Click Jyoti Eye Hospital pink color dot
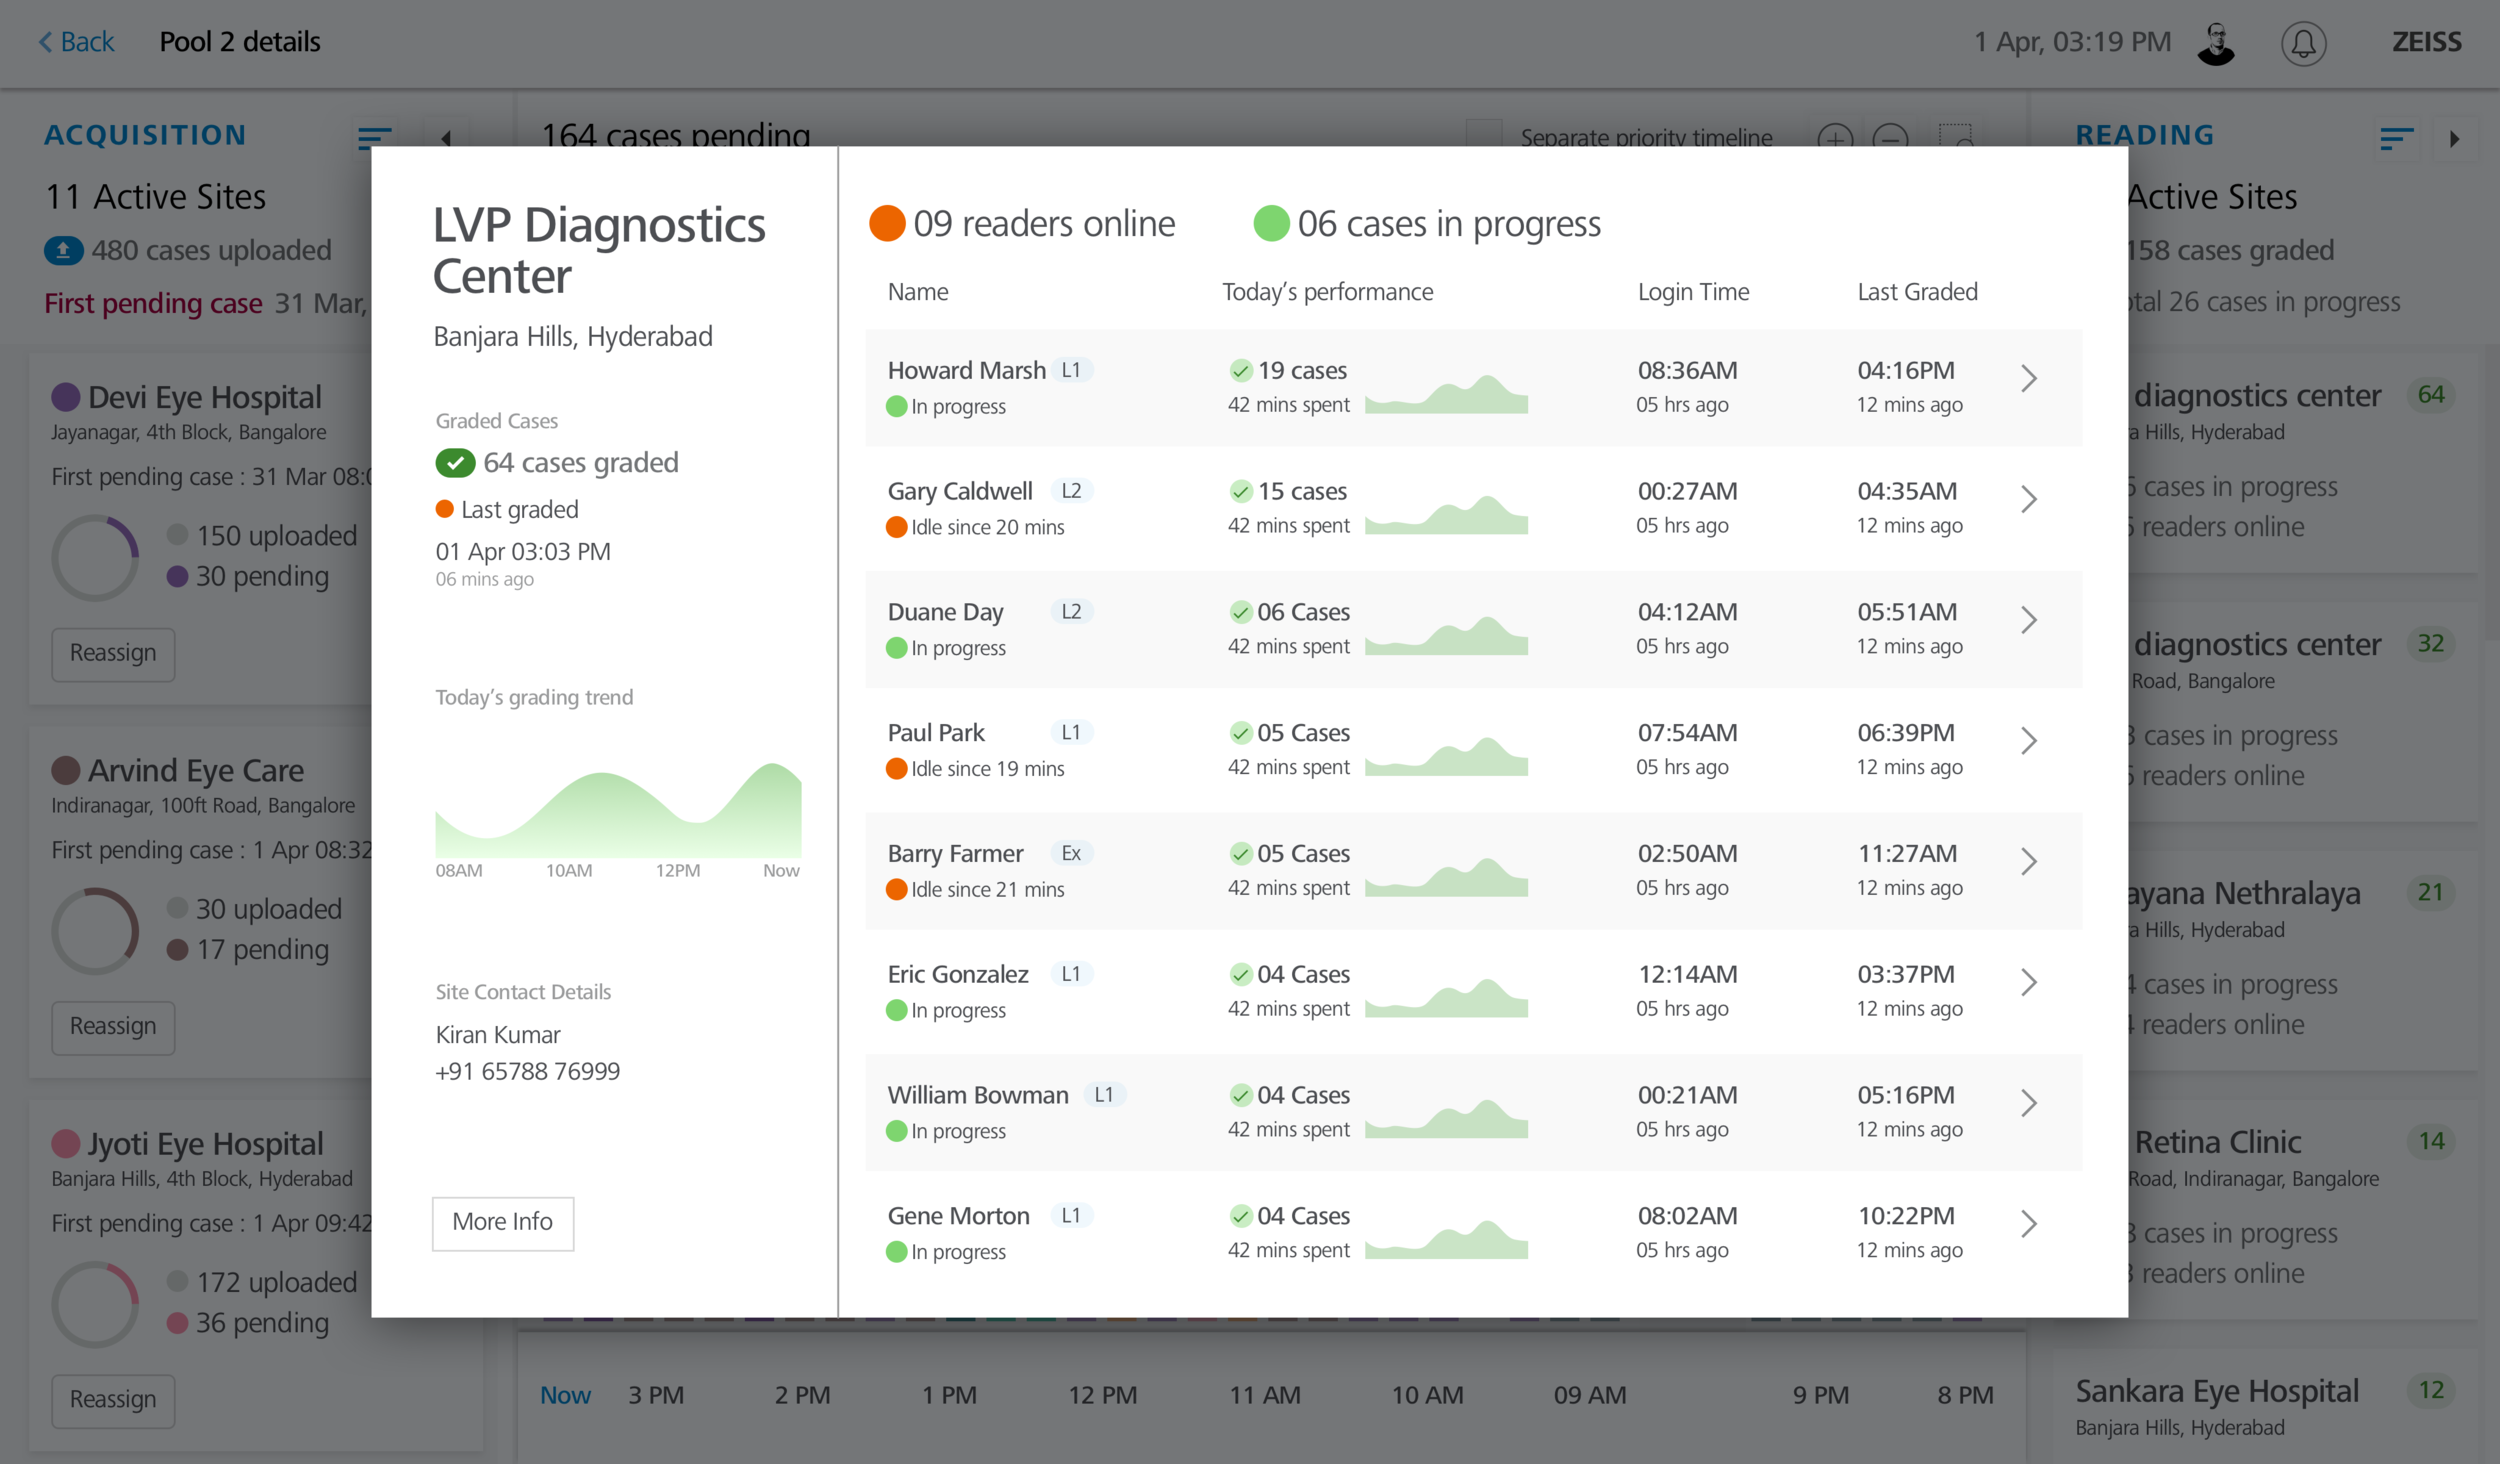This screenshot has width=2500, height=1464. pos(66,1143)
